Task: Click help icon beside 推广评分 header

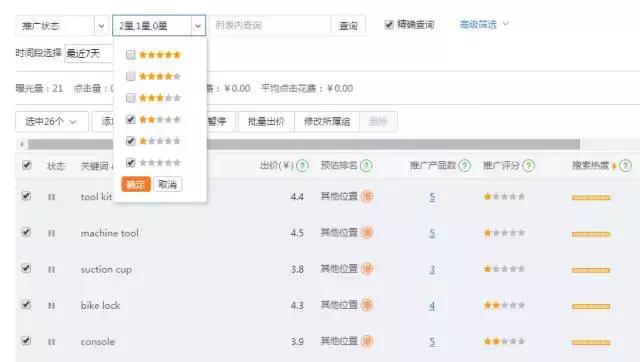Action: tap(528, 165)
